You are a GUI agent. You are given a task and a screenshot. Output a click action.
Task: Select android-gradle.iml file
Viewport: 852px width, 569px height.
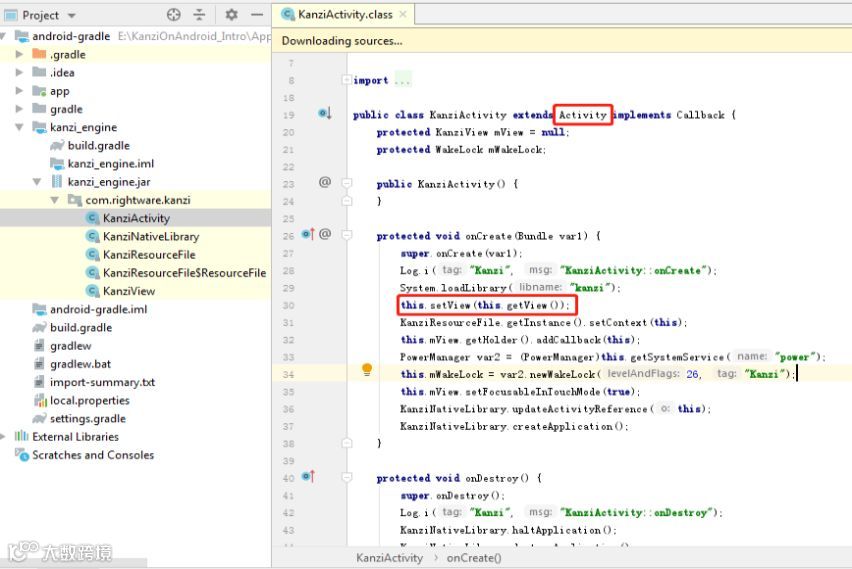(98, 309)
